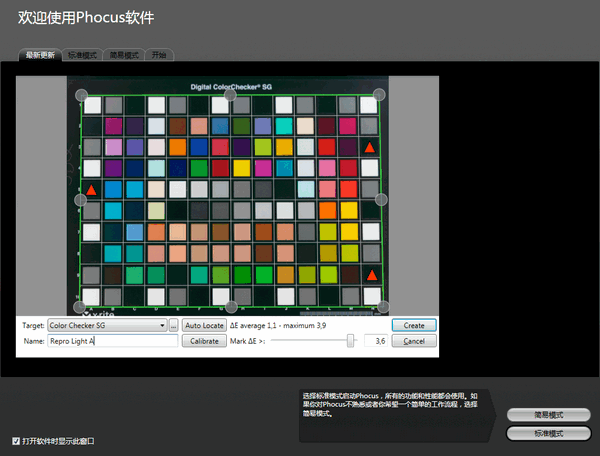This screenshot has height=456, width=600.
Task: Click the top-left corner handle of the grid
Action: point(82,95)
